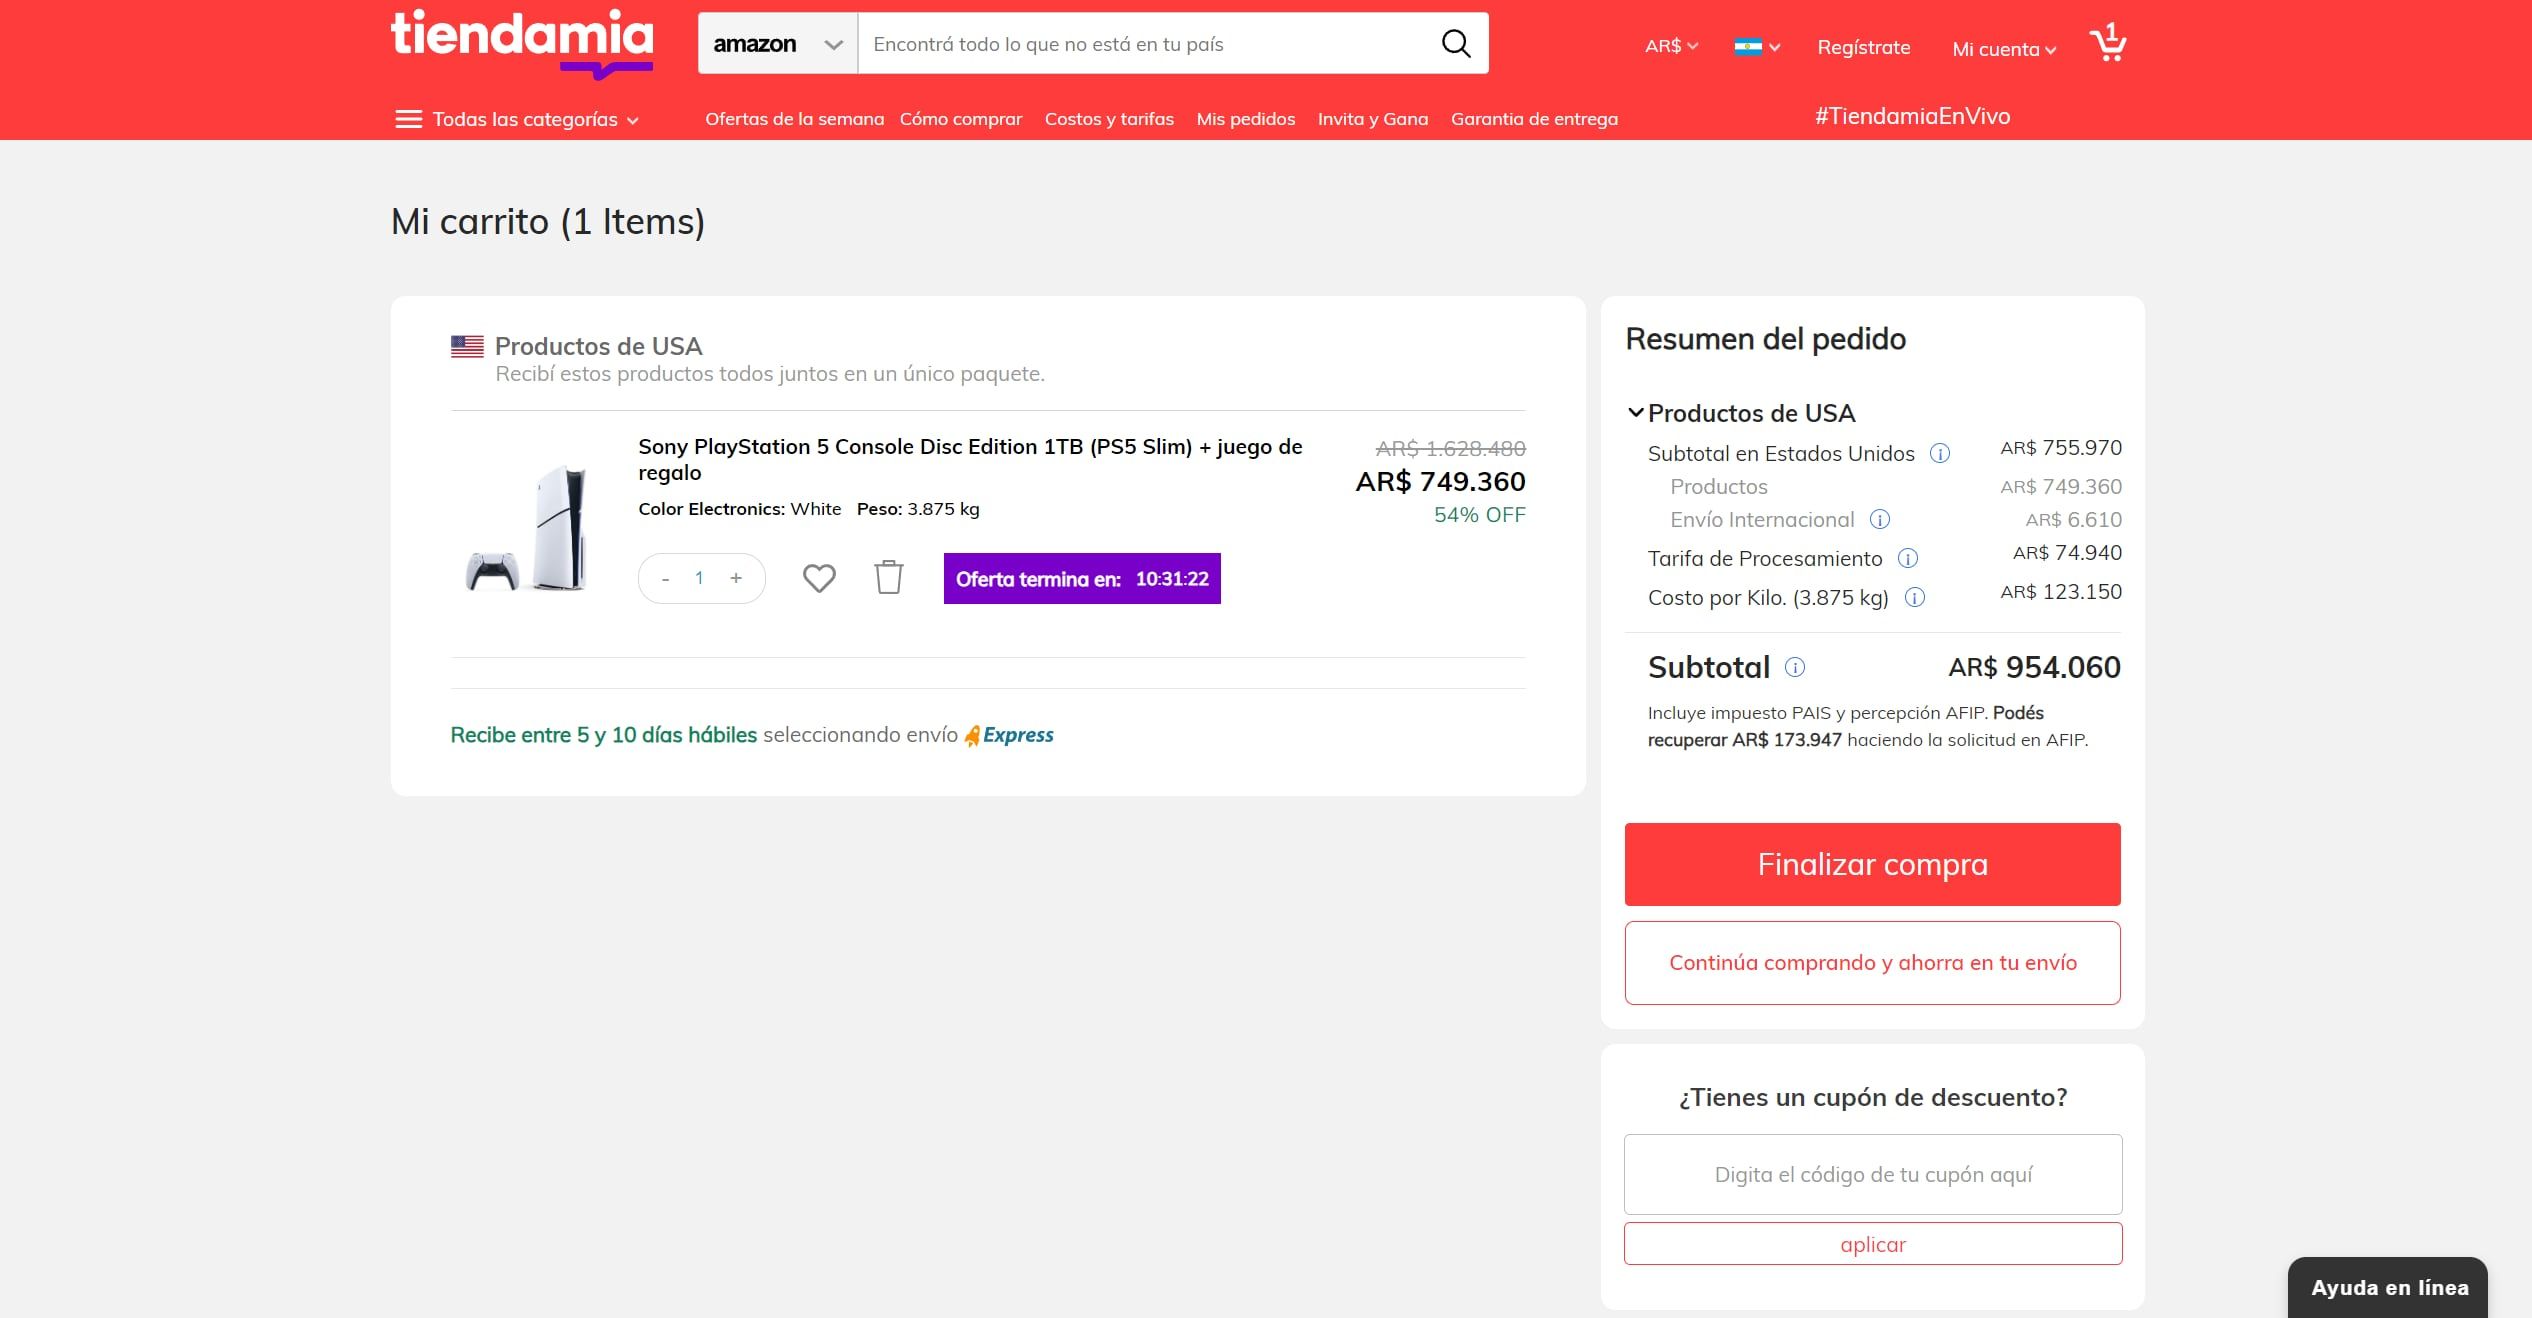Click the info icon beside Costo por Kilo
This screenshot has width=2532, height=1318.
pyautogui.click(x=1916, y=597)
